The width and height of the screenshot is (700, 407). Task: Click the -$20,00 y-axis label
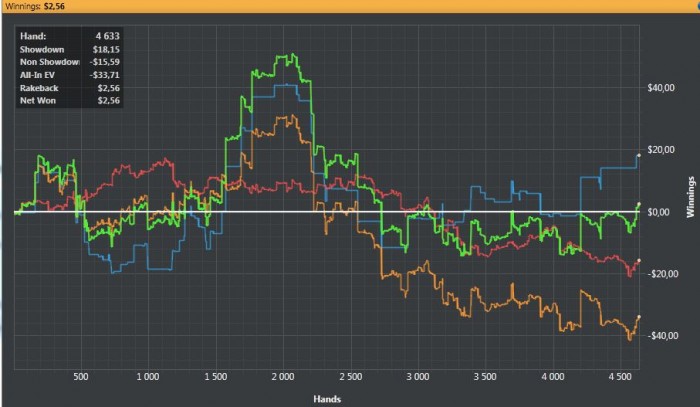coord(662,274)
